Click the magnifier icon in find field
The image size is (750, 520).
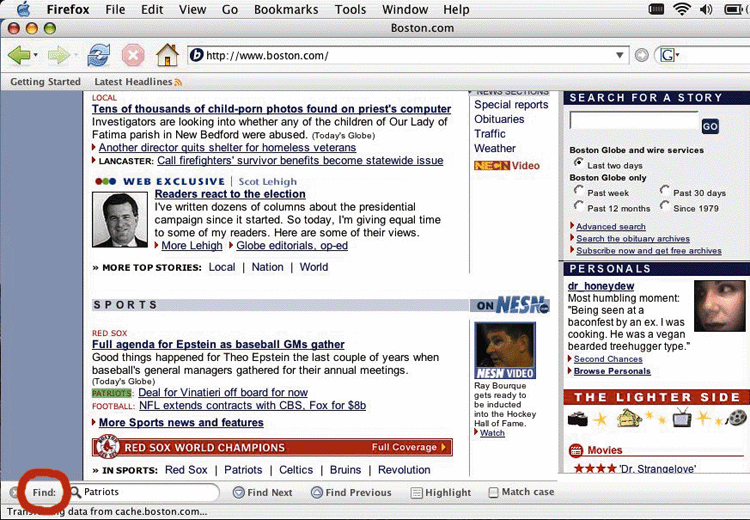point(75,492)
